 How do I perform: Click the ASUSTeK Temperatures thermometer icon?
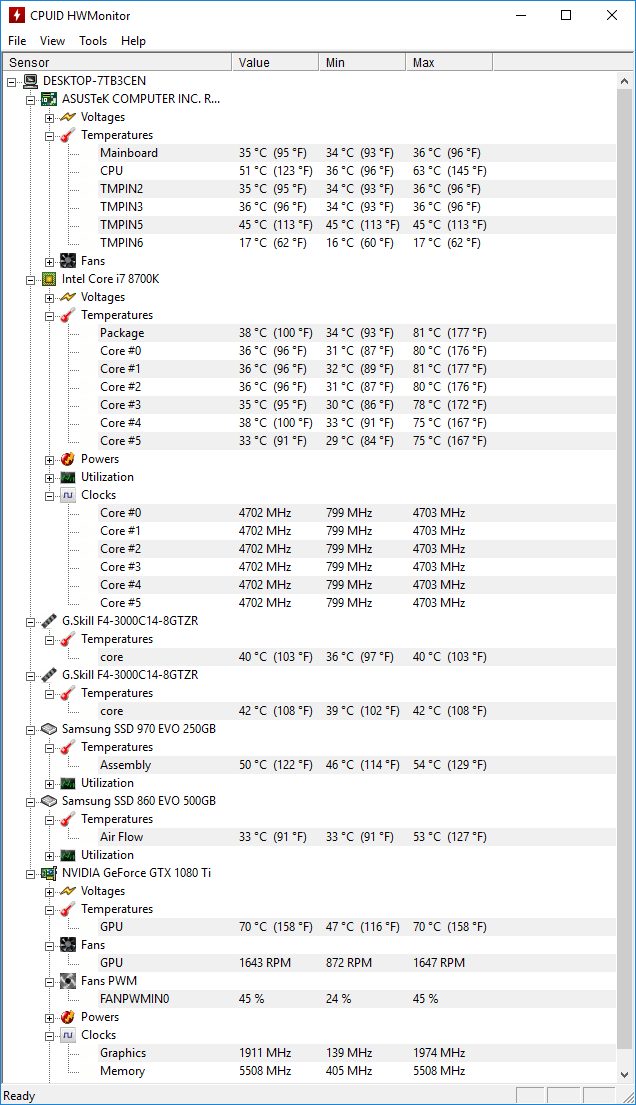[x=68, y=135]
